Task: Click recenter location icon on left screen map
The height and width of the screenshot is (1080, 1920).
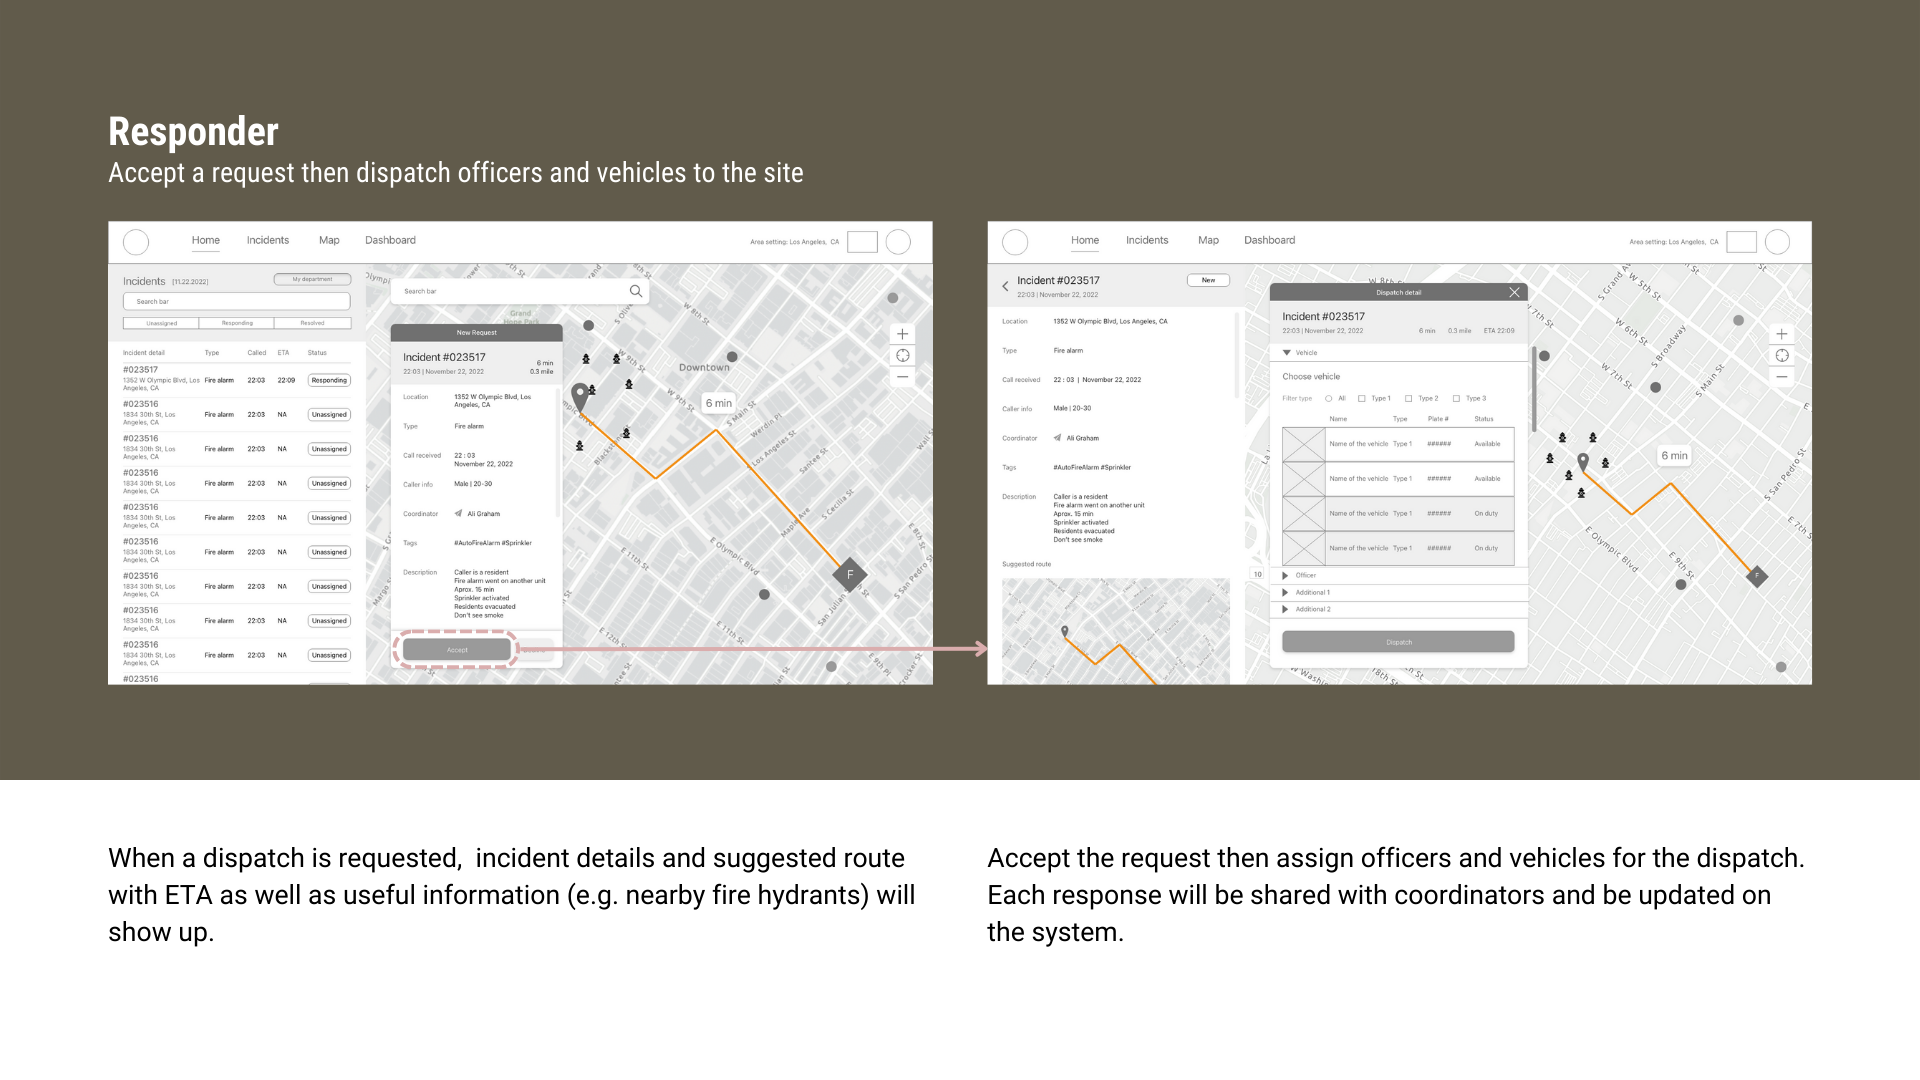Action: tap(902, 356)
